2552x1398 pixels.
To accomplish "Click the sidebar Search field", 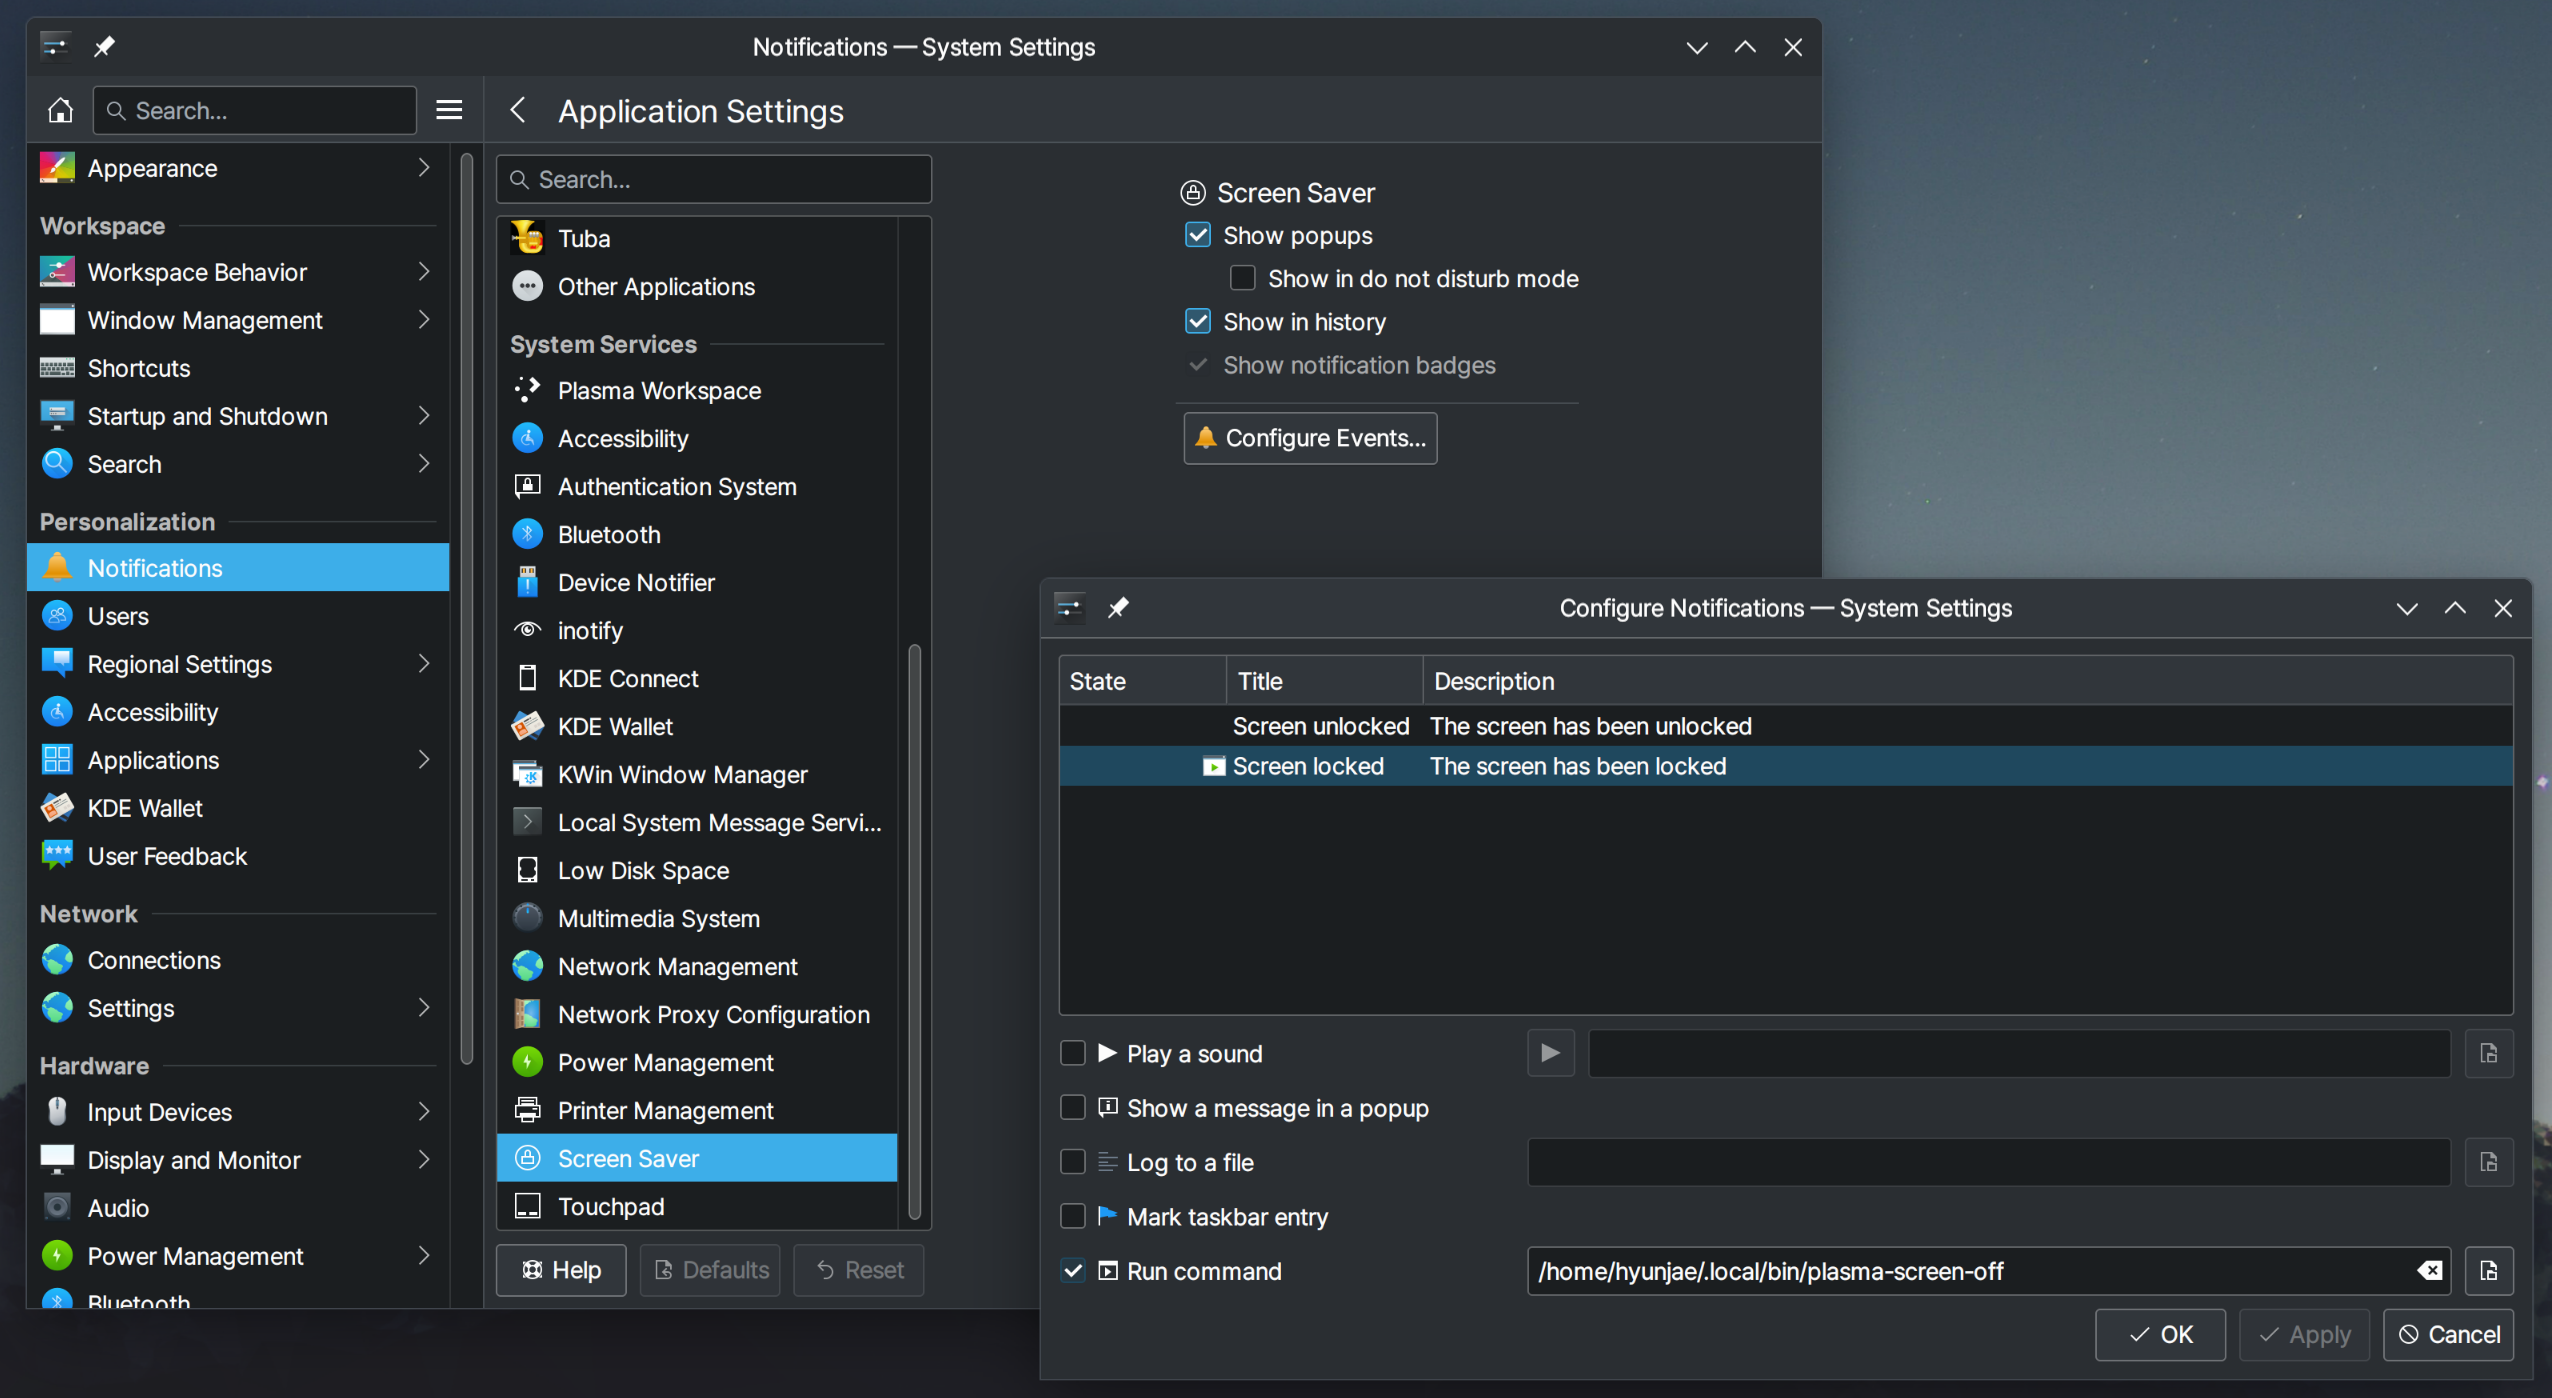I will pyautogui.click(x=255, y=110).
